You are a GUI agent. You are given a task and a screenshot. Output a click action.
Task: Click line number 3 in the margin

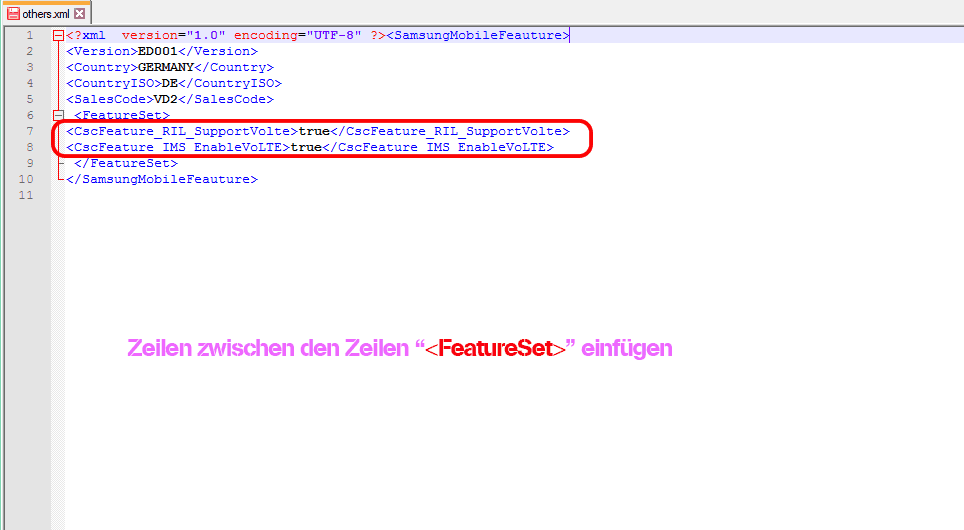(30, 67)
